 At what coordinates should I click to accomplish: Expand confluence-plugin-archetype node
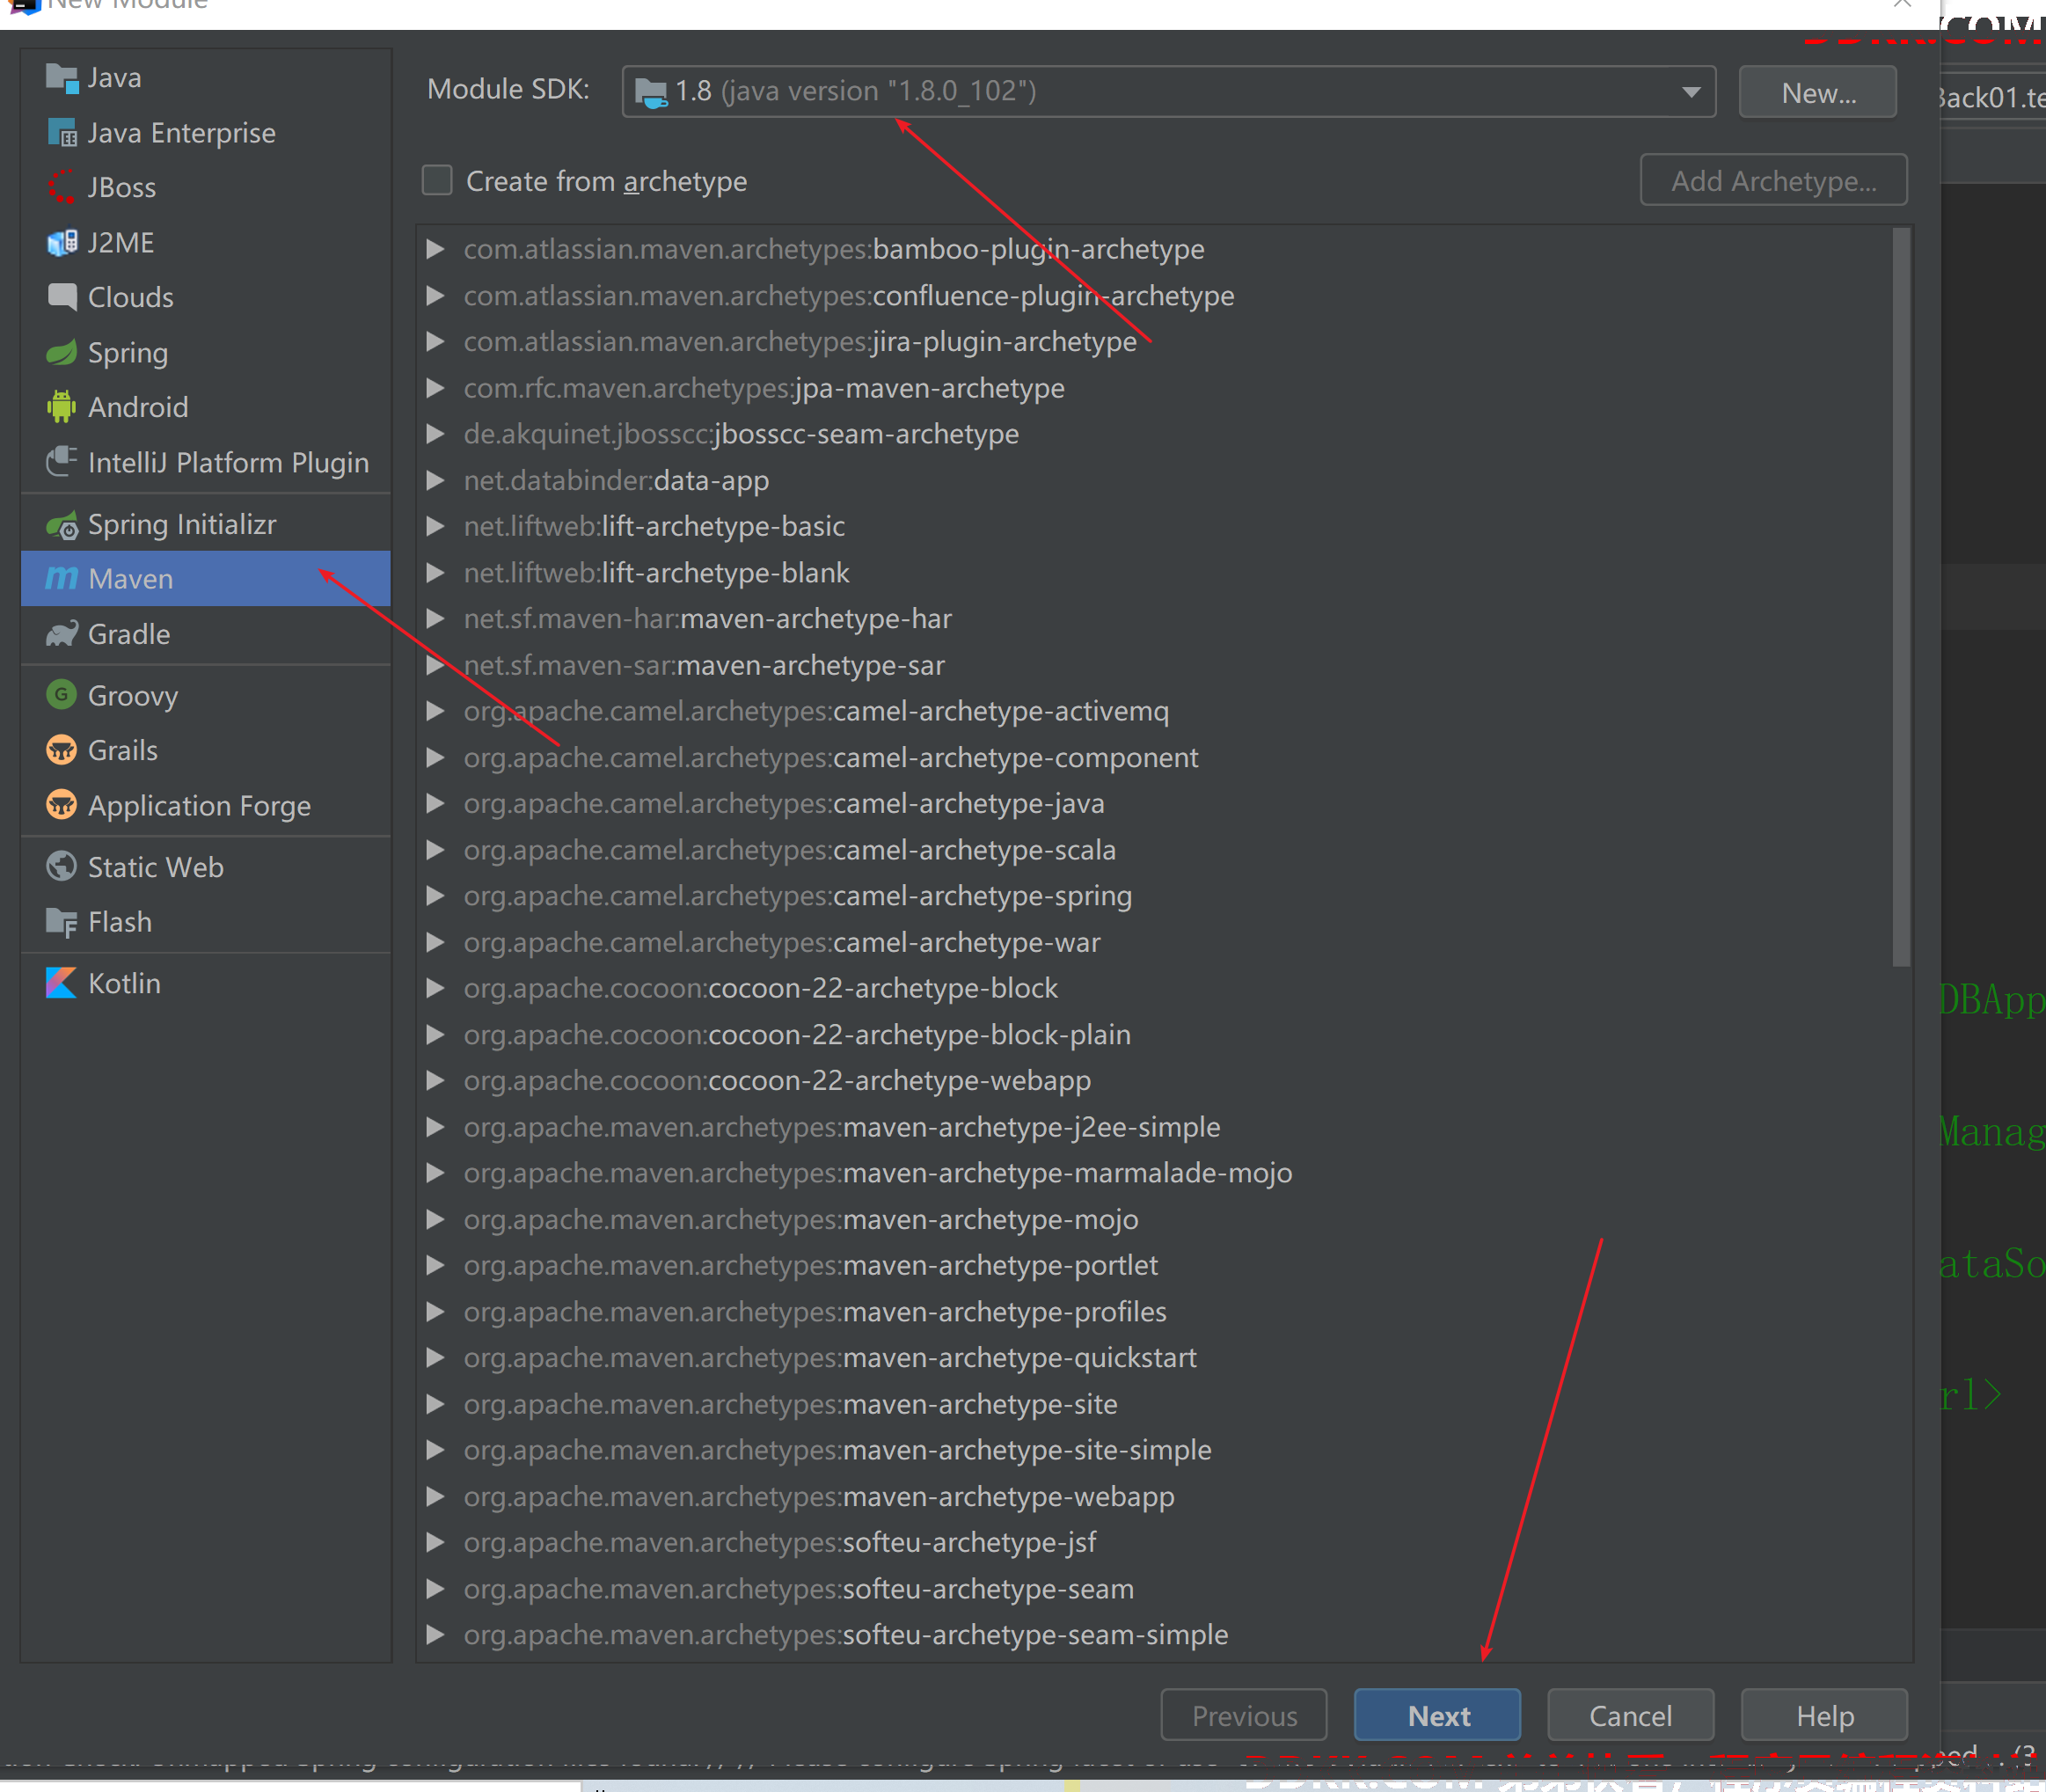point(435,296)
